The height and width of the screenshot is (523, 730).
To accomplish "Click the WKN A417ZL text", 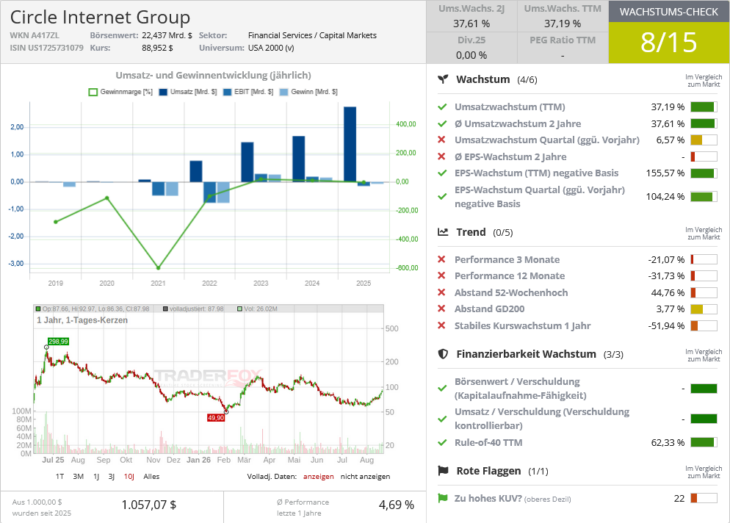I will pyautogui.click(x=34, y=35).
